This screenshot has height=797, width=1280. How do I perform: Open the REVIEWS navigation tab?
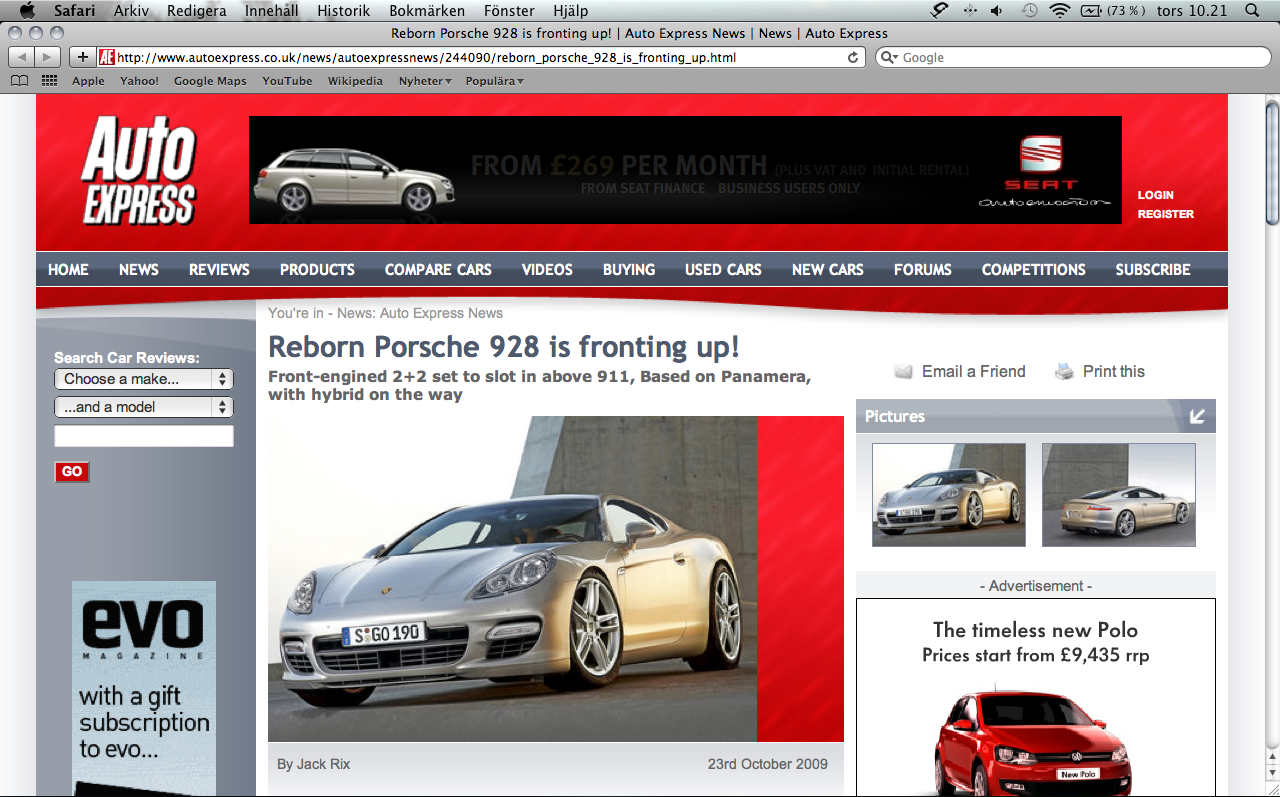pos(219,270)
